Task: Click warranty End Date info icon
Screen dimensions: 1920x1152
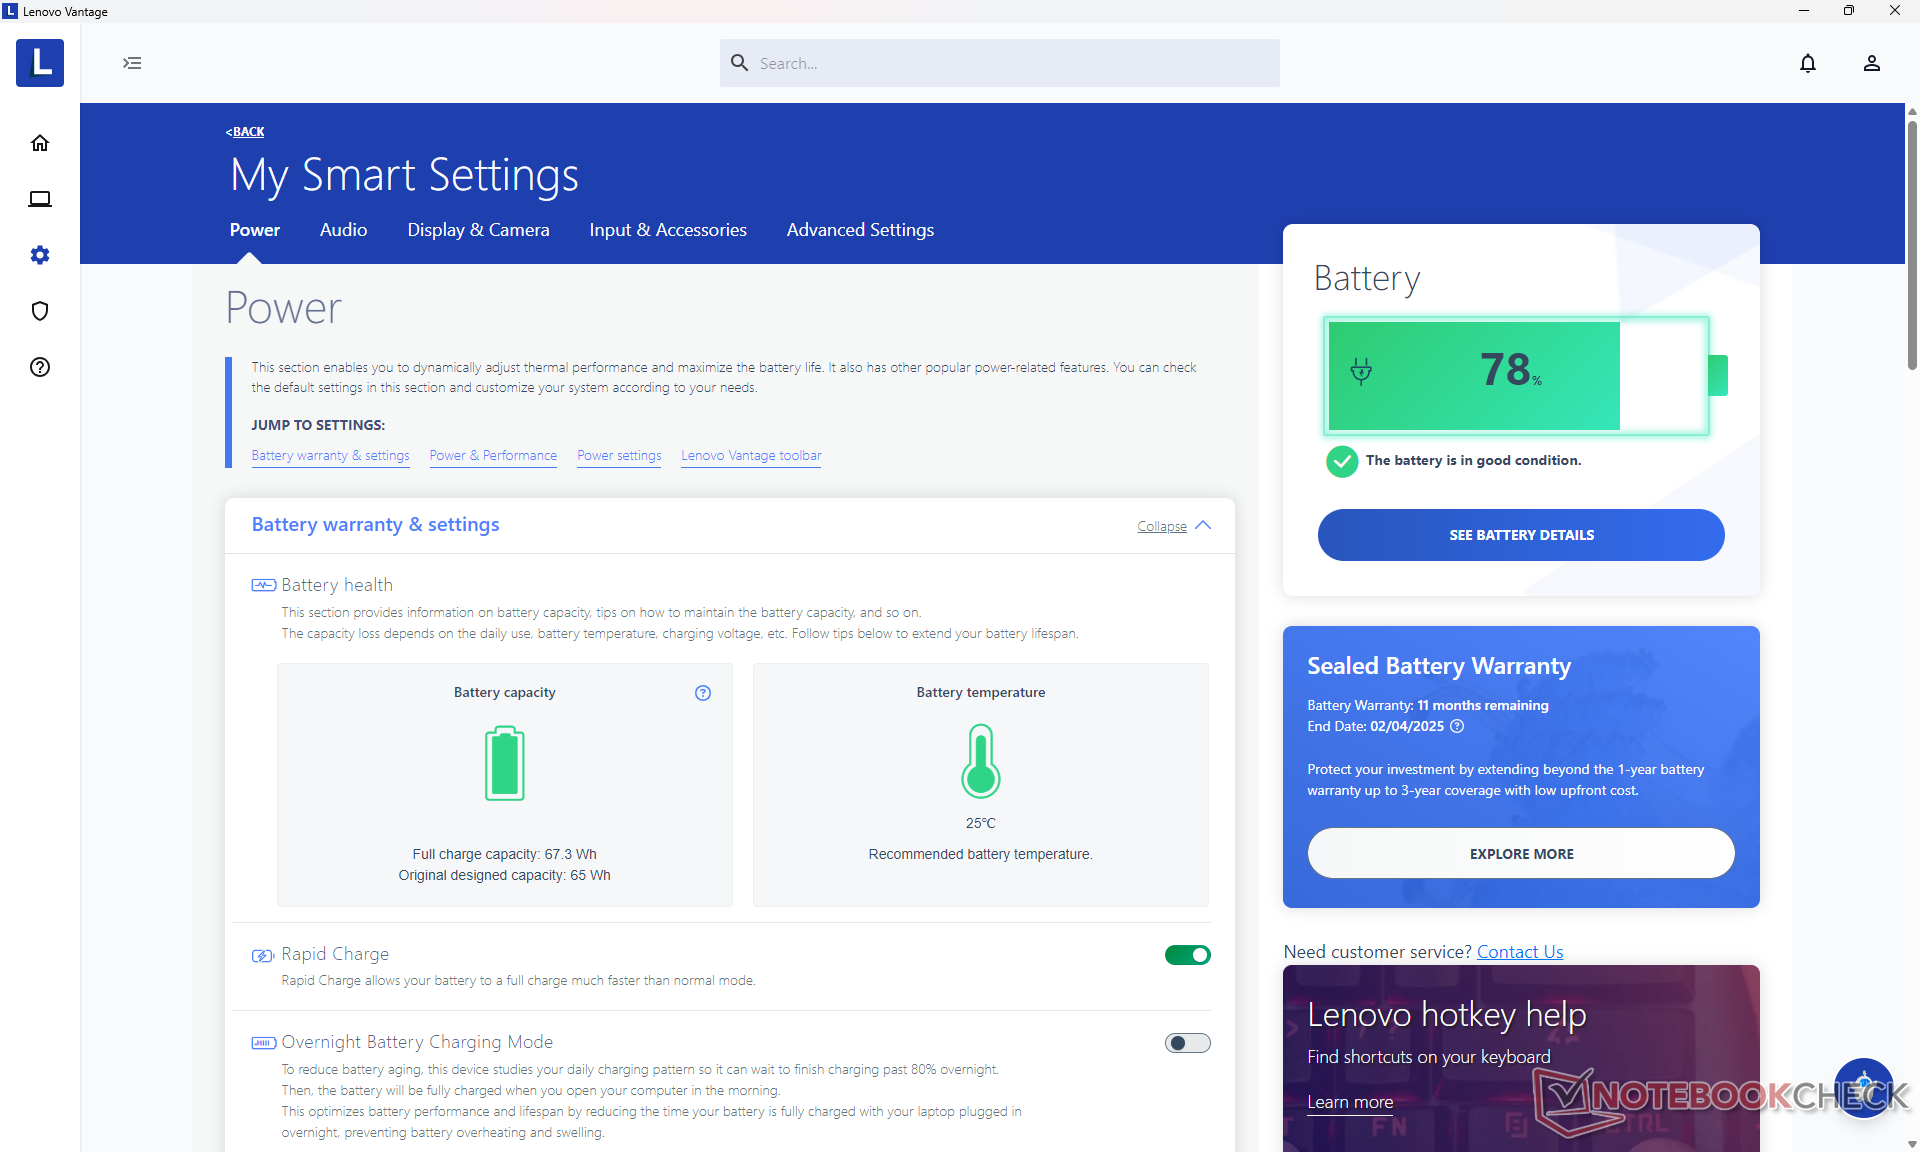Action: [x=1457, y=727]
